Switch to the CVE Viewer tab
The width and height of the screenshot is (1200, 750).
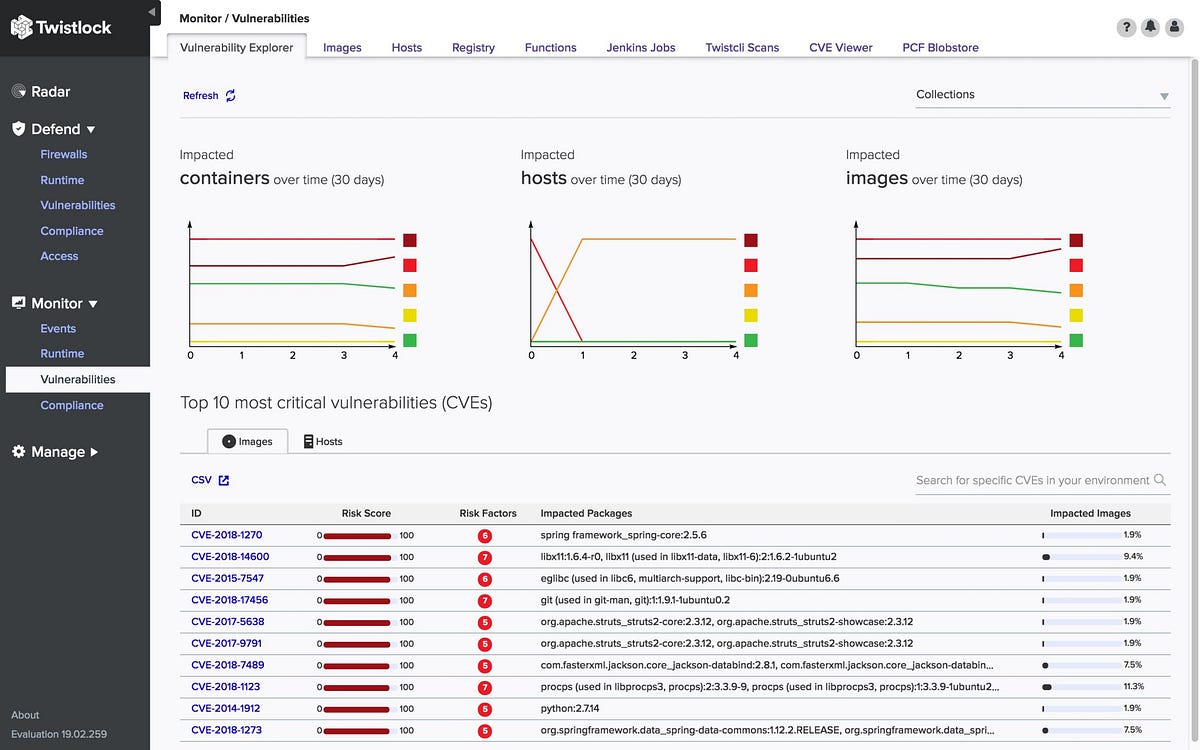840,47
